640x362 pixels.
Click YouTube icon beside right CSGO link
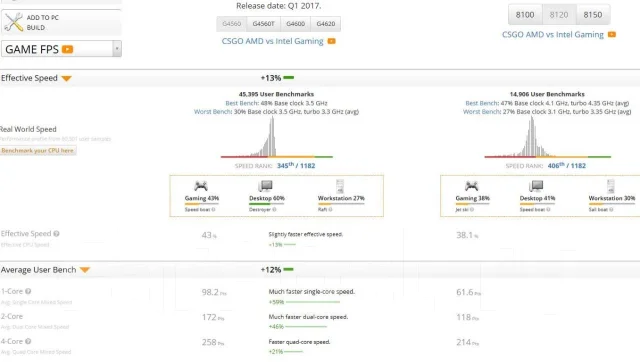[x=611, y=35]
